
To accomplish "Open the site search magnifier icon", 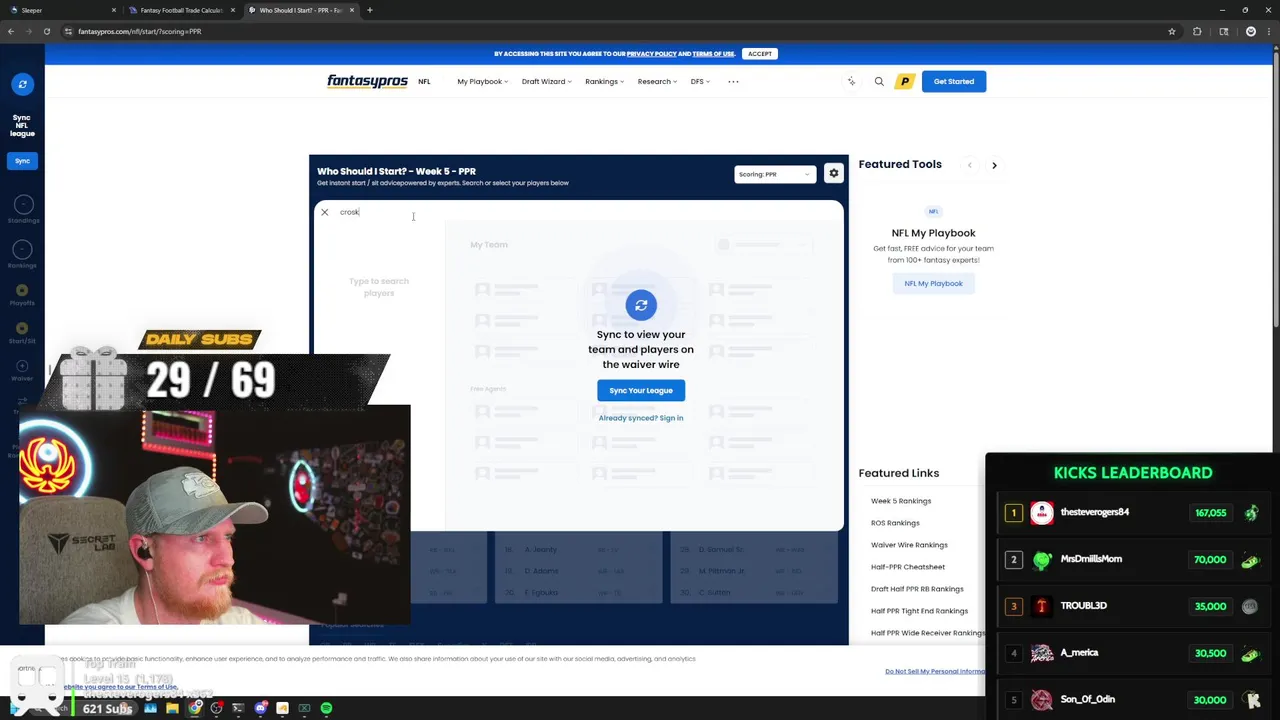I will (879, 81).
